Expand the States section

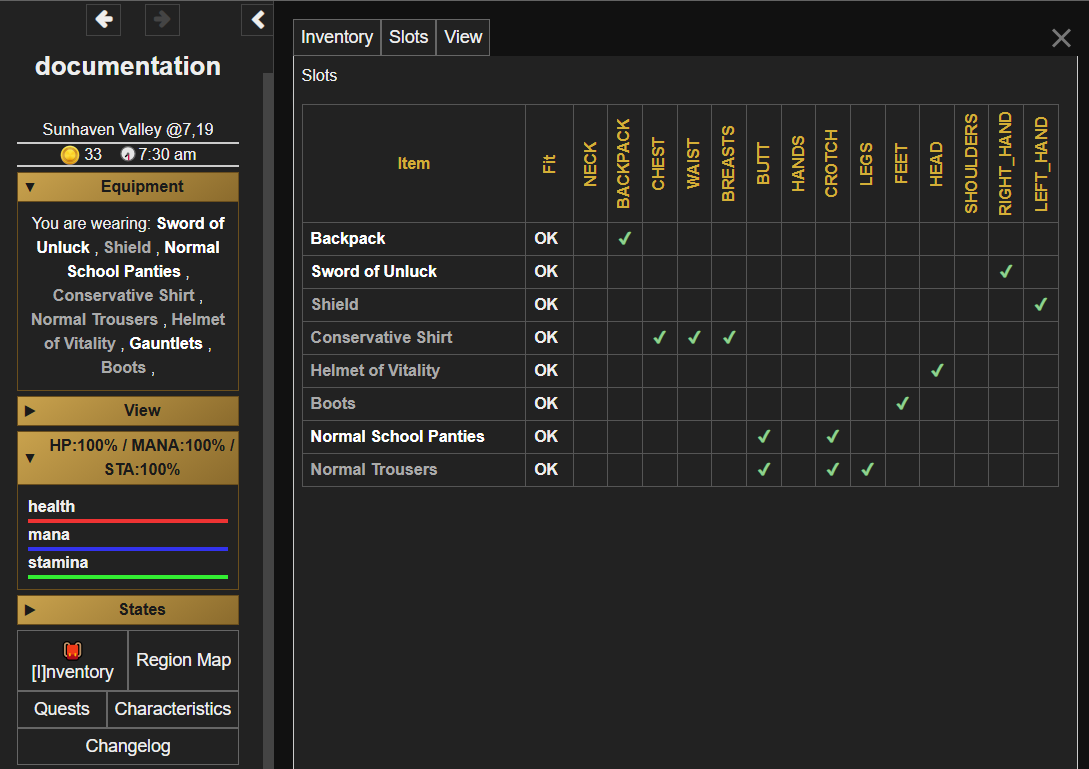pyautogui.click(x=128, y=610)
